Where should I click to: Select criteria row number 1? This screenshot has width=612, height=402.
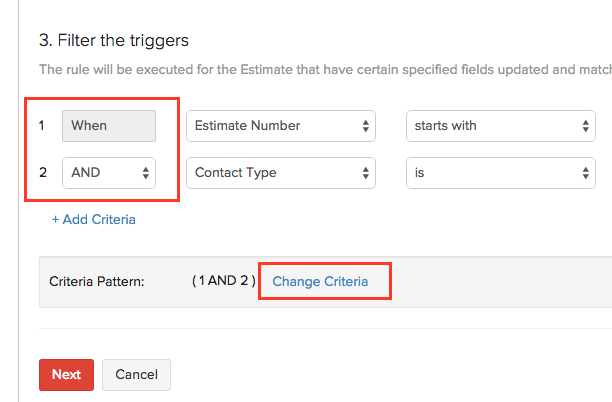[x=42, y=126]
